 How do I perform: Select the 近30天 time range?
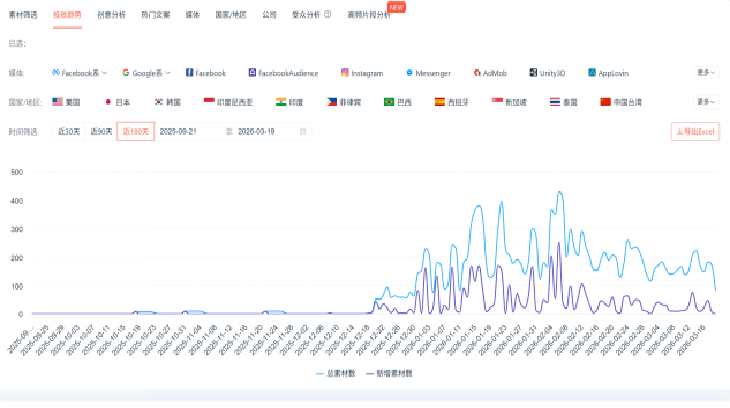click(x=68, y=131)
